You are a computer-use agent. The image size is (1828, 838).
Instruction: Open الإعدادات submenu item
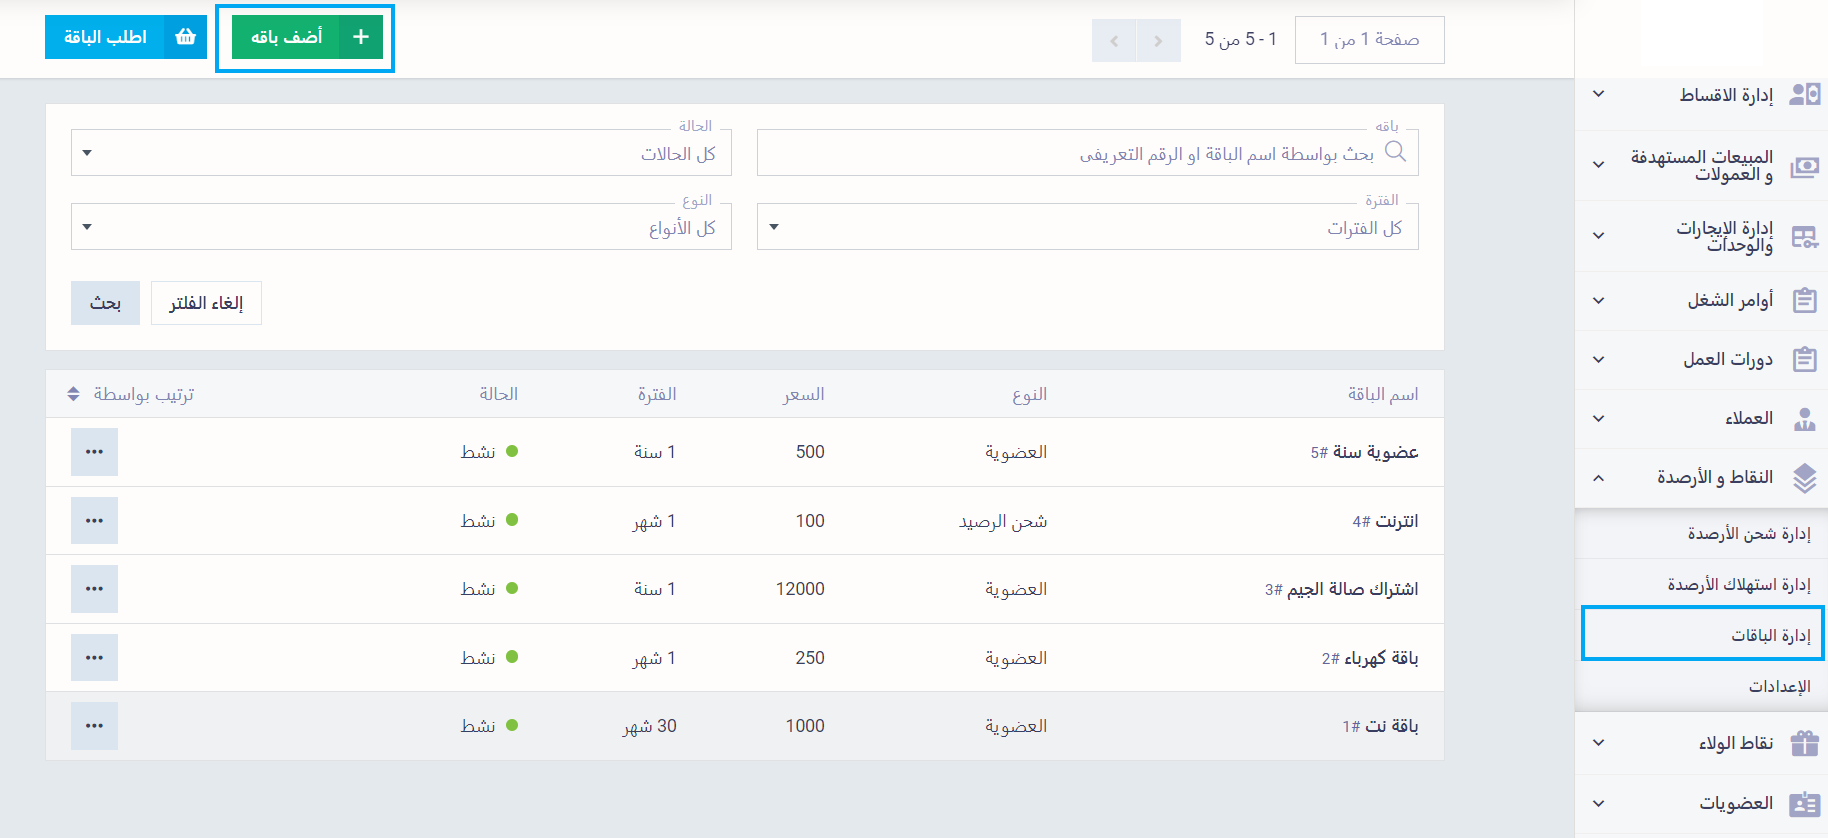coord(1779,686)
